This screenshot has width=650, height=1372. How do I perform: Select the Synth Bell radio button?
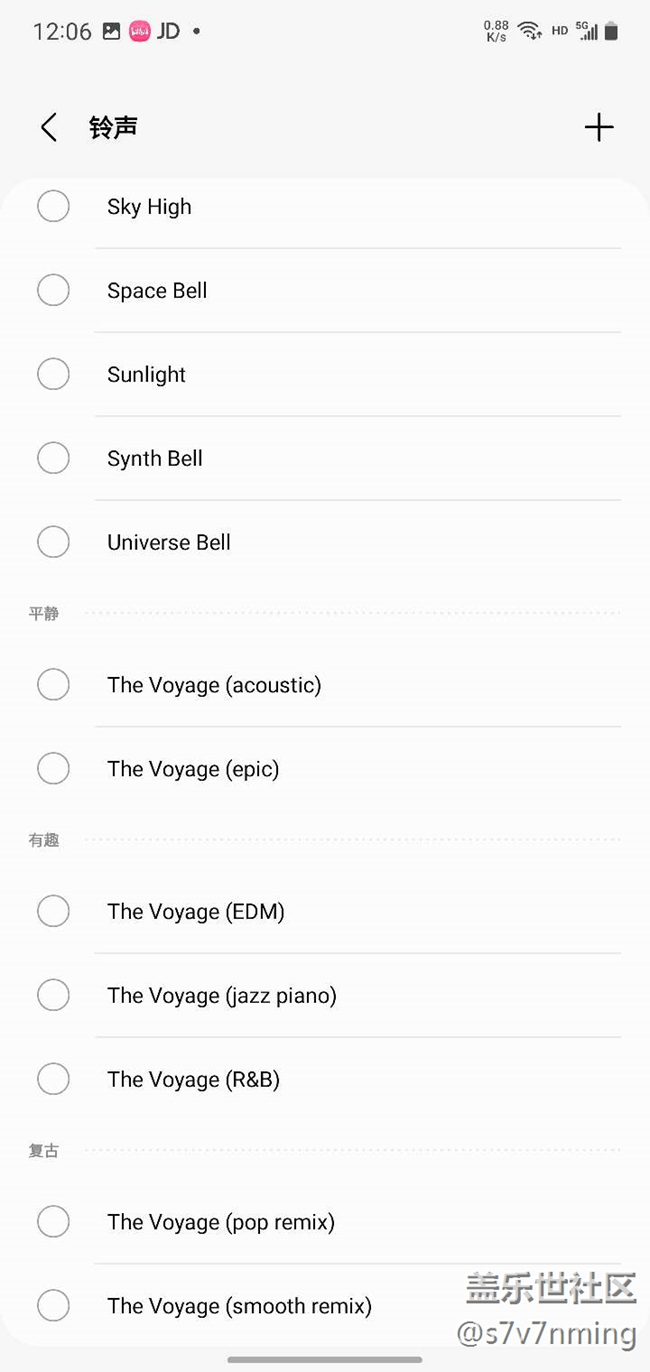pyautogui.click(x=53, y=459)
